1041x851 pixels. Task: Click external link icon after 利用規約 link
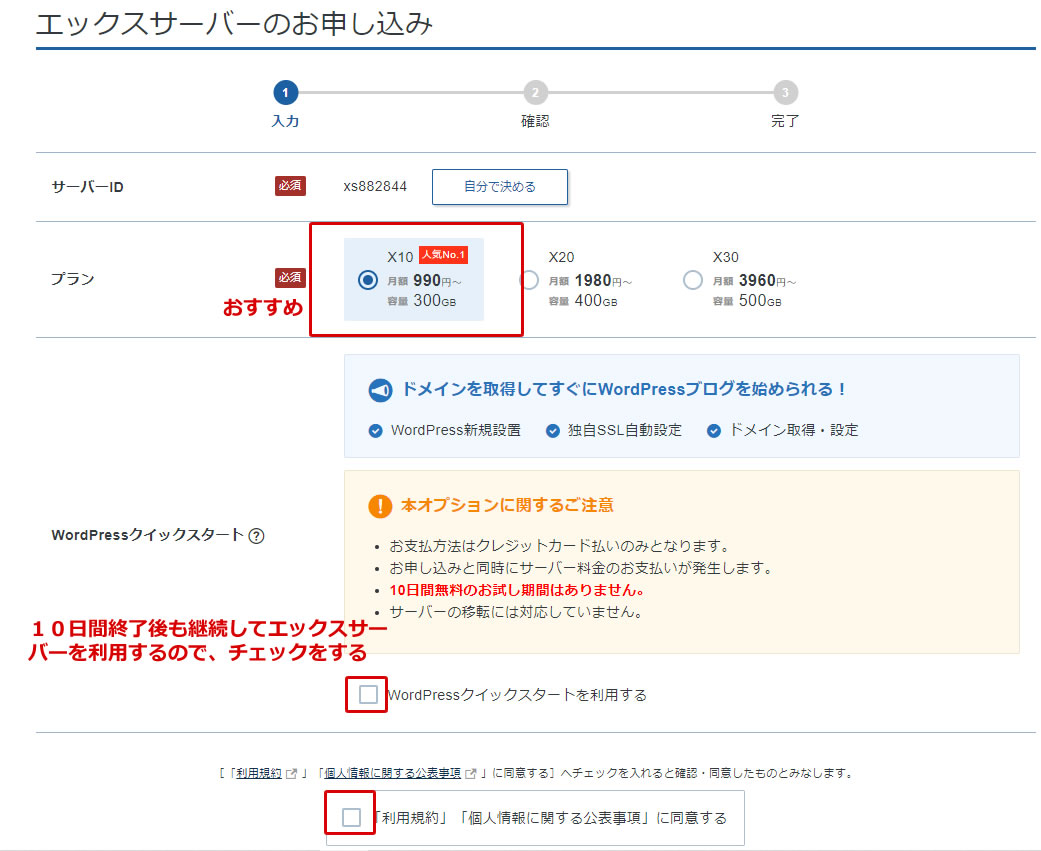pyautogui.click(x=291, y=773)
